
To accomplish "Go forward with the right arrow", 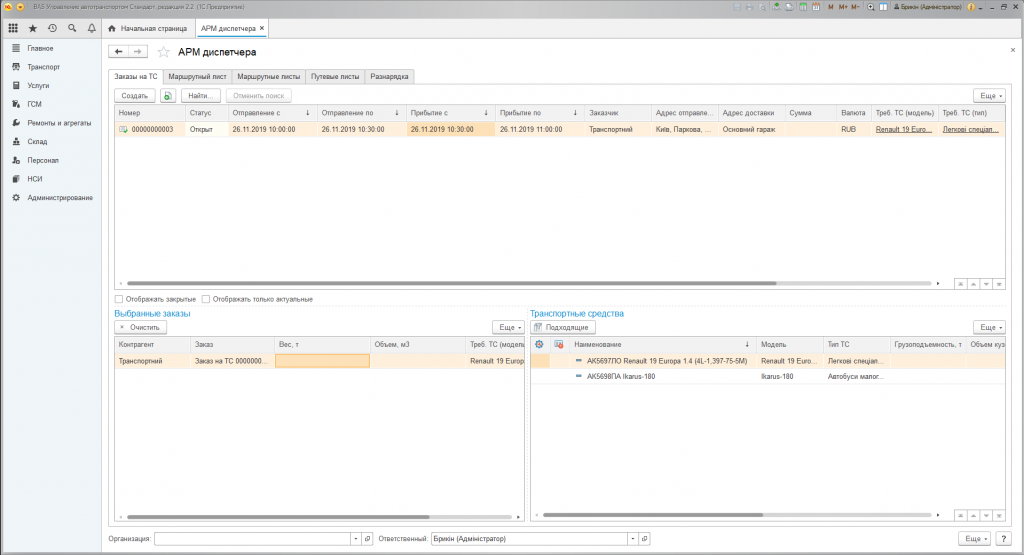I will pos(137,52).
